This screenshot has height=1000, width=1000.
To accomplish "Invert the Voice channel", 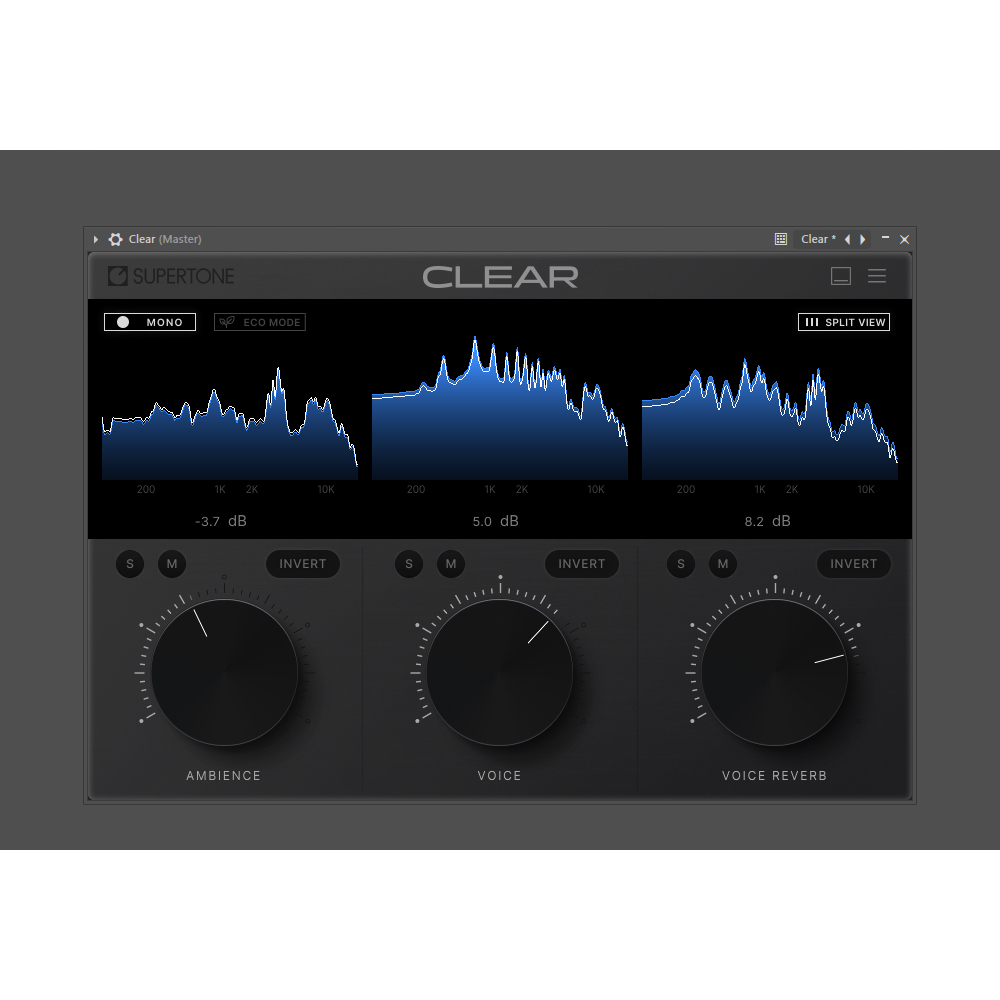I will tap(582, 564).
